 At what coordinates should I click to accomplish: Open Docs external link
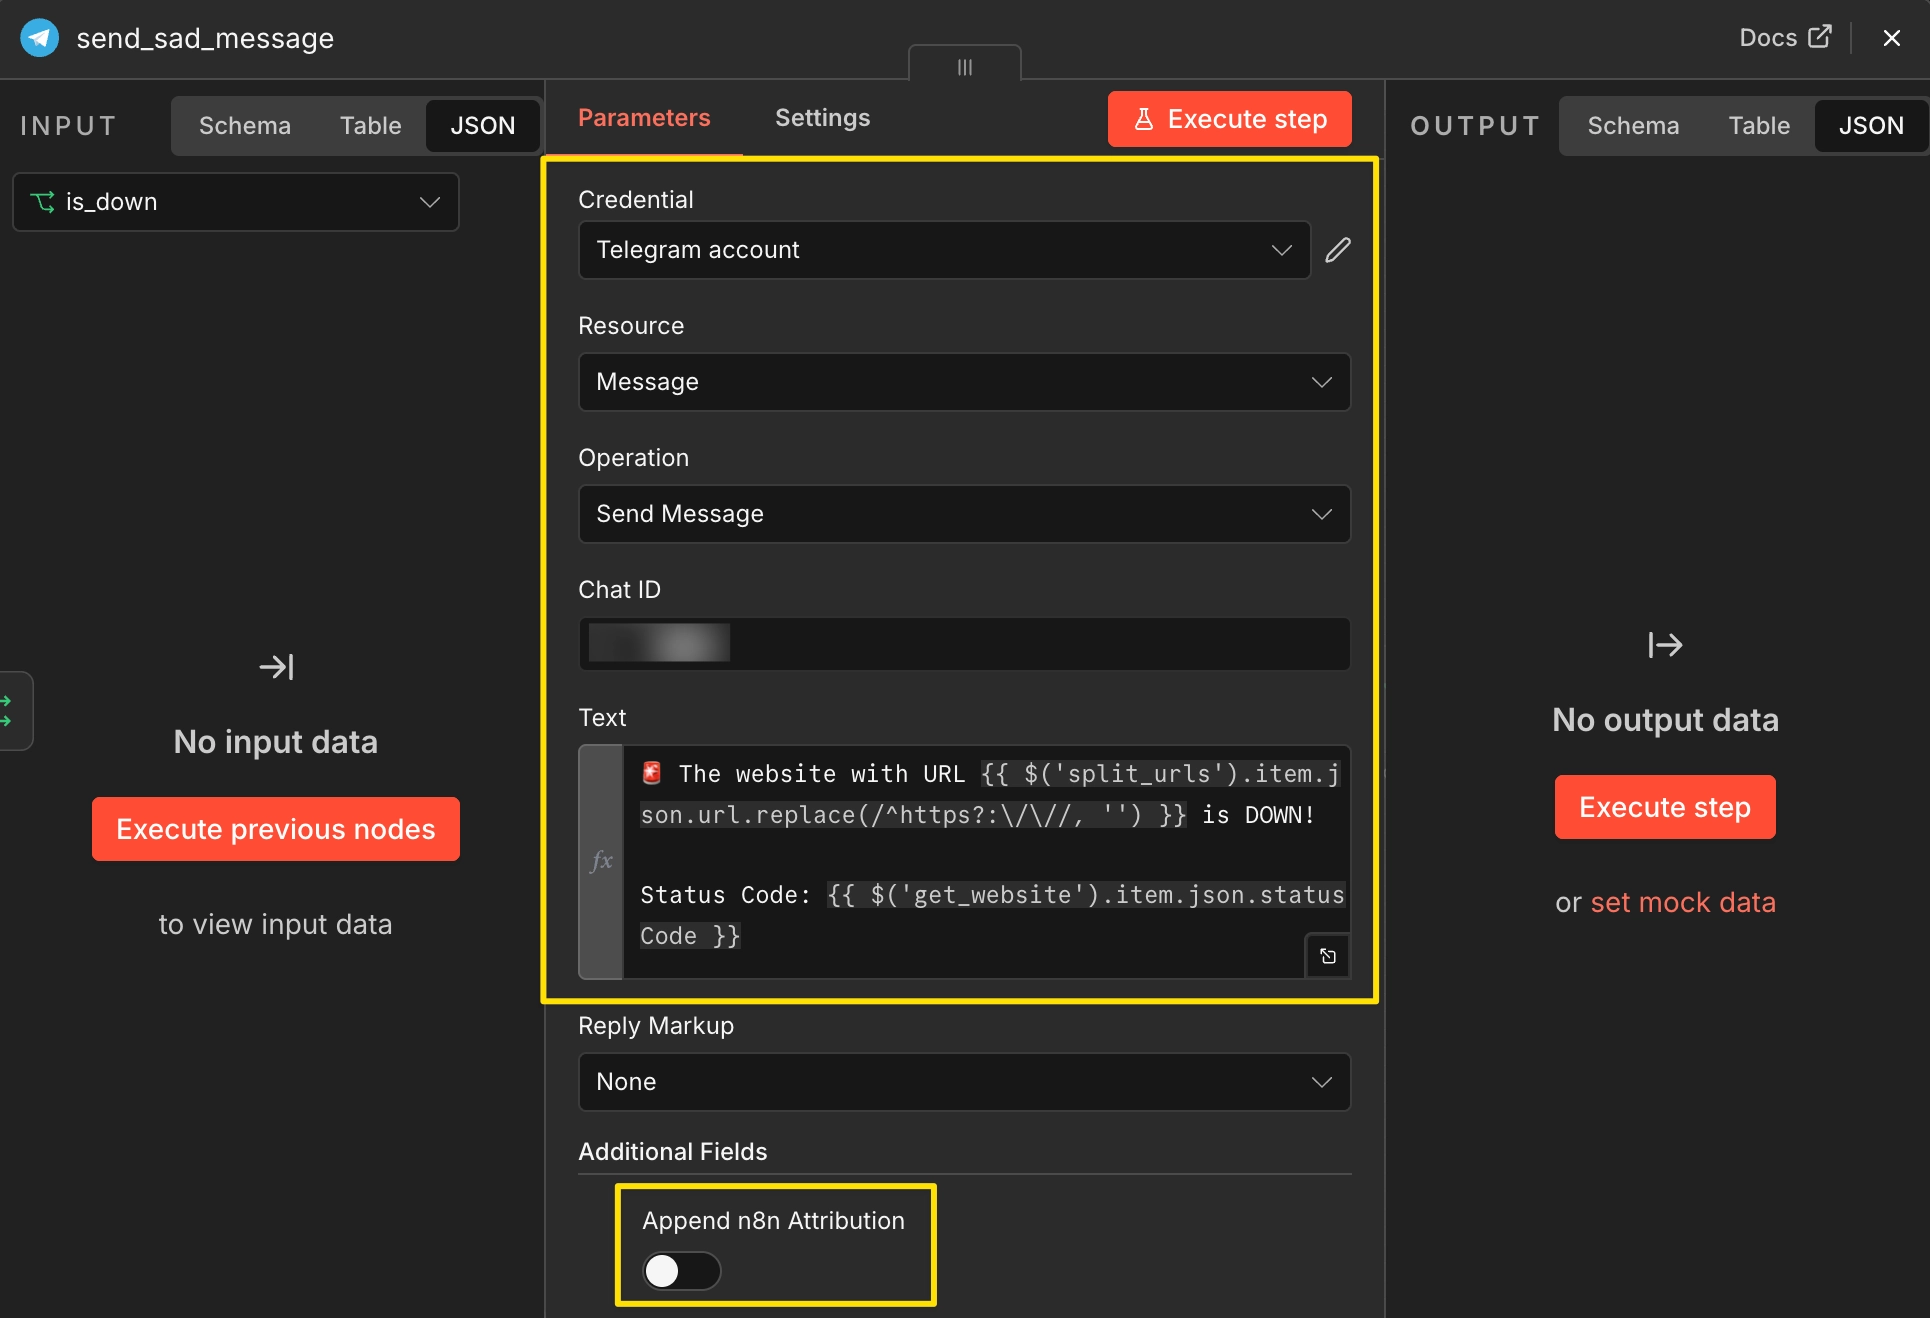(x=1785, y=37)
